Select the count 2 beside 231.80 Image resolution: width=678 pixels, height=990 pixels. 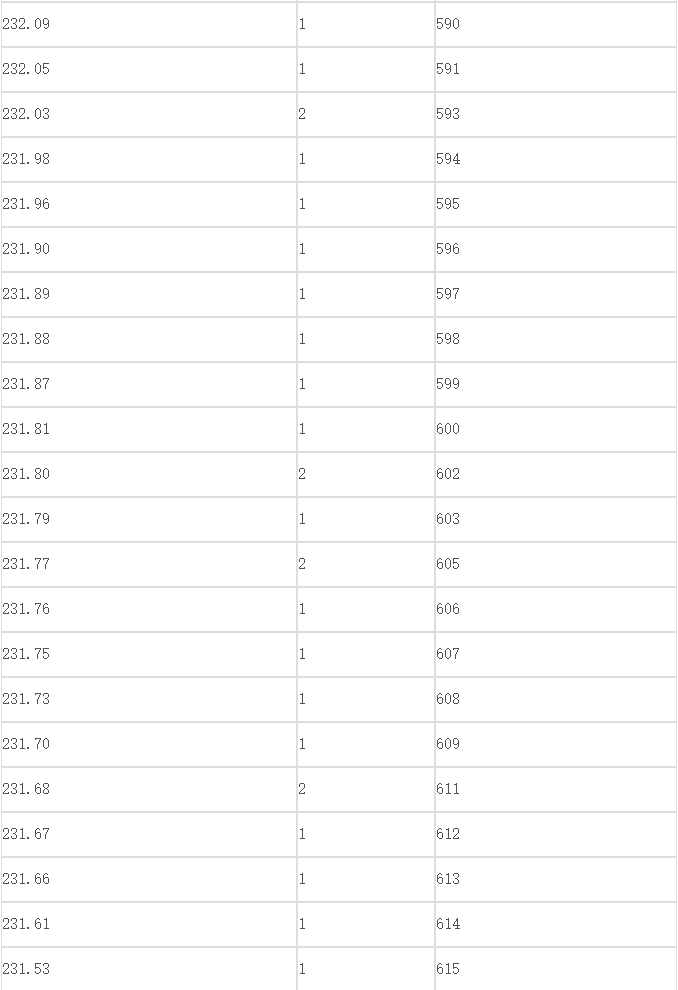(366, 474)
